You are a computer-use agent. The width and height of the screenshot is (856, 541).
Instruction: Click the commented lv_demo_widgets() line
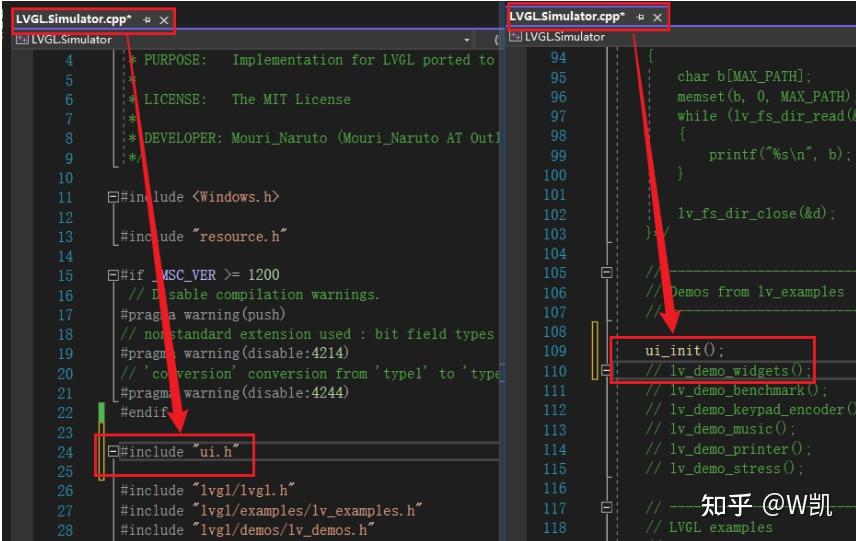[728, 371]
